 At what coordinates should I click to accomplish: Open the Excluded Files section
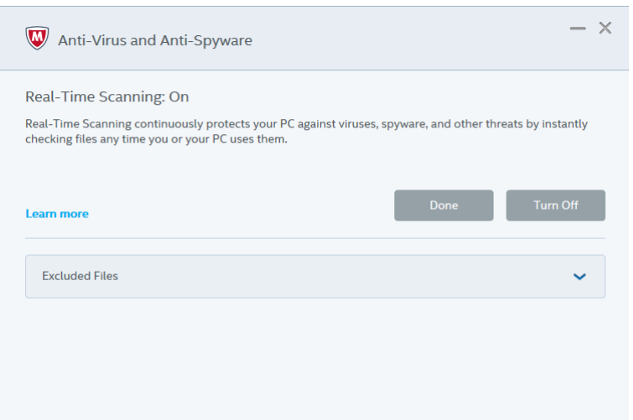(315, 276)
